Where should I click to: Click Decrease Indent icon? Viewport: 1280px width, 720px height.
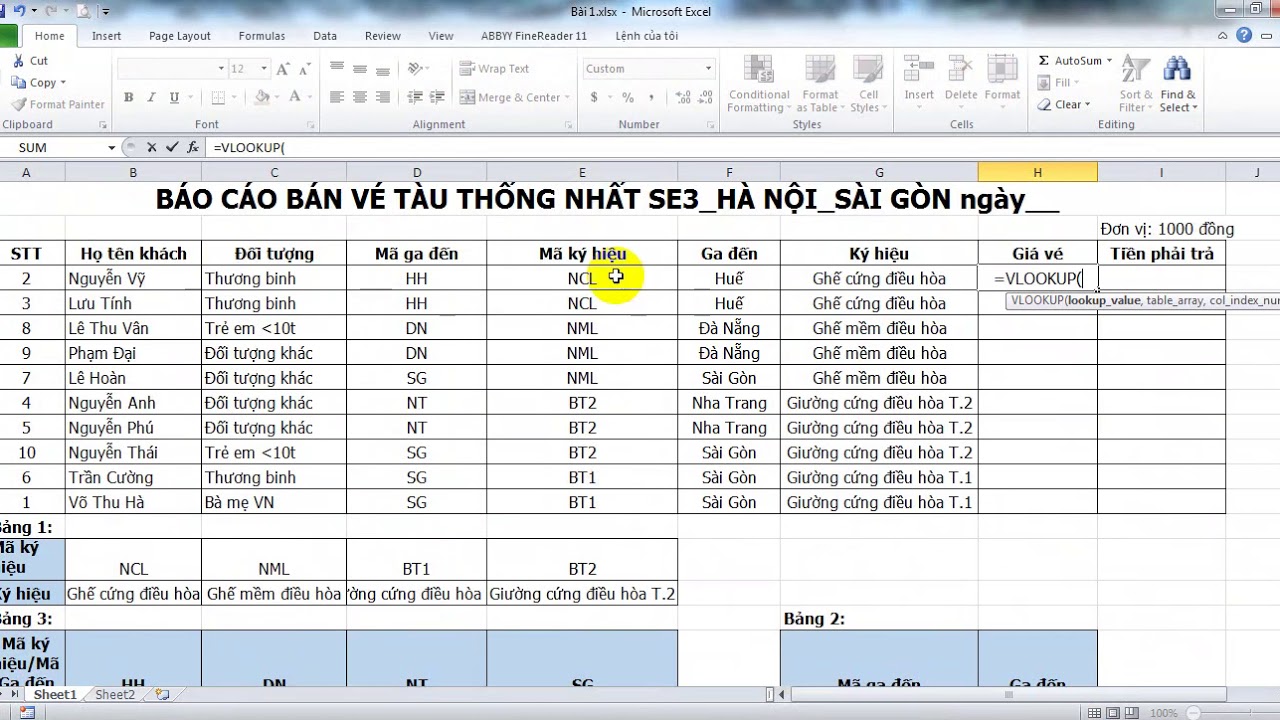tap(415, 97)
